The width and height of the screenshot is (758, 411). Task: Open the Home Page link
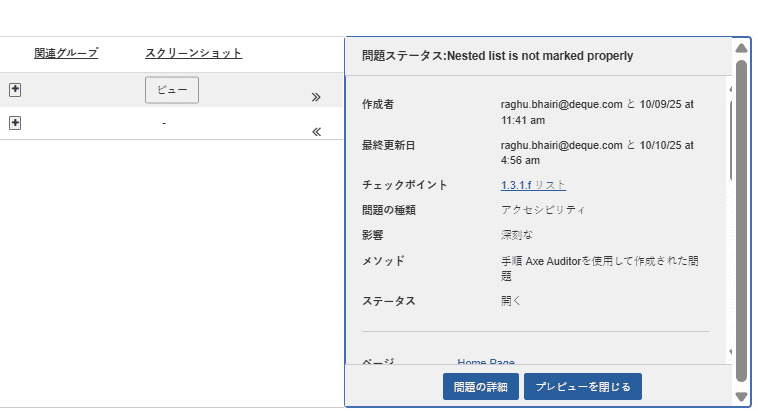pos(486,362)
